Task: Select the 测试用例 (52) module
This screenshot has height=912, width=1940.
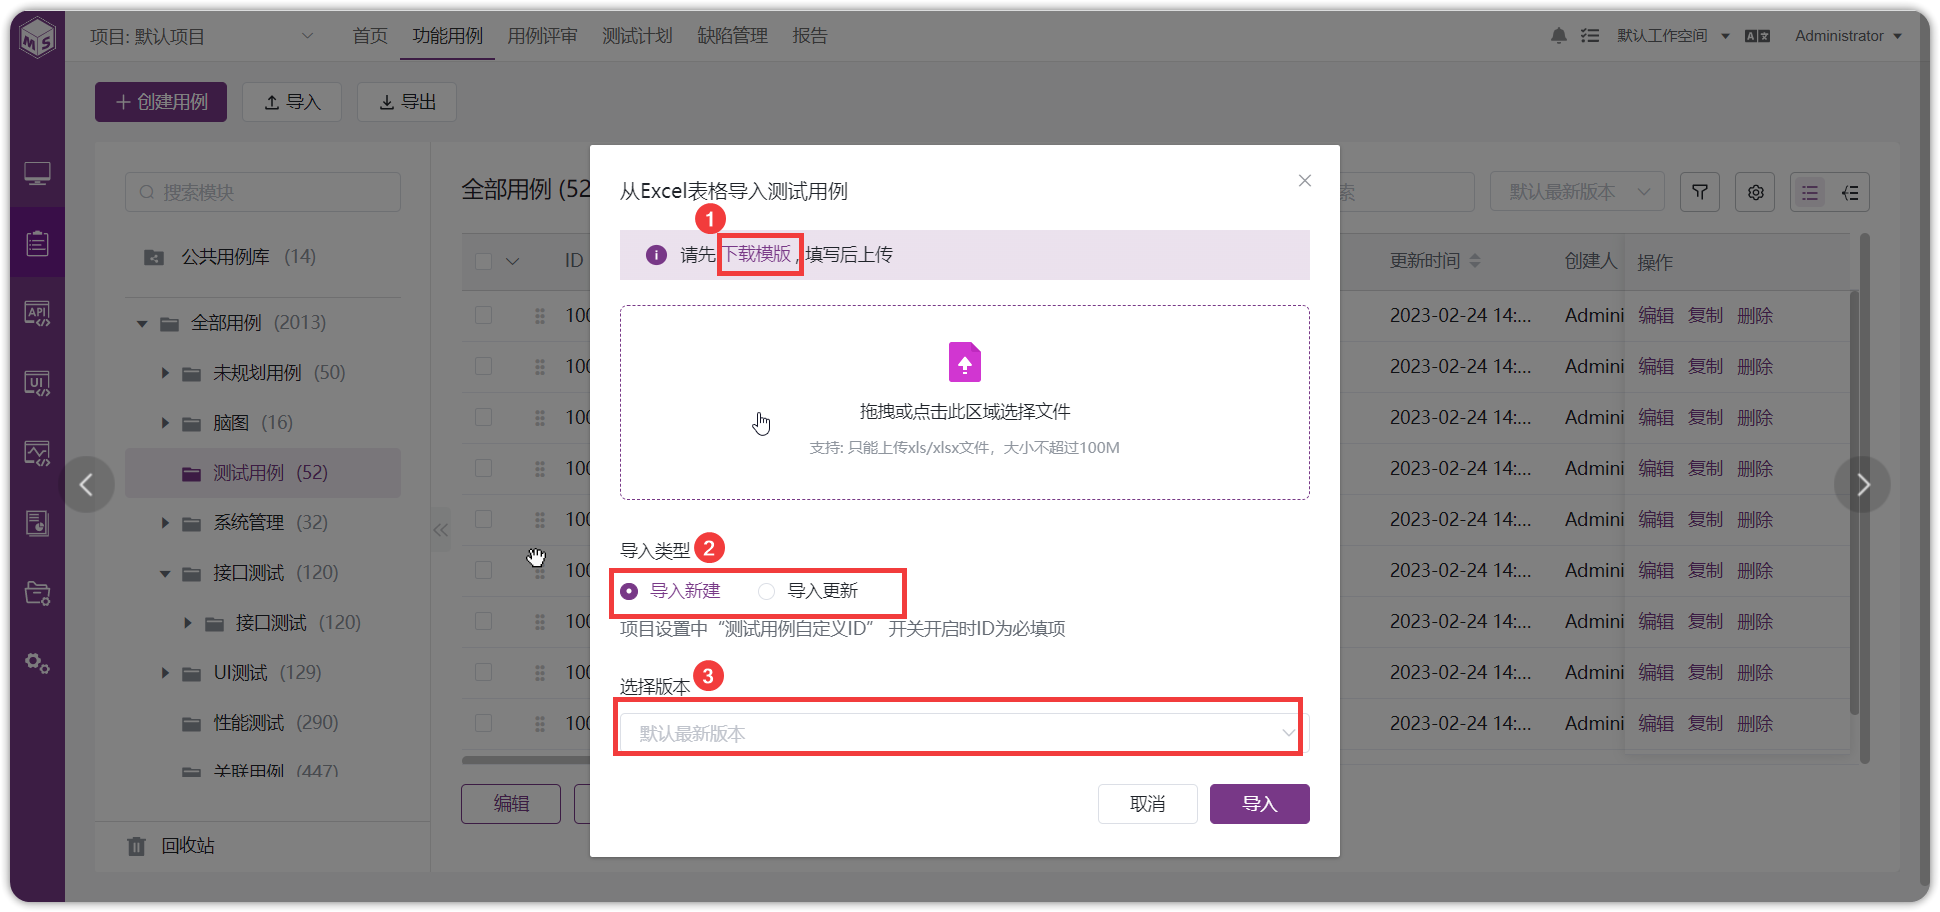Action: tap(263, 473)
